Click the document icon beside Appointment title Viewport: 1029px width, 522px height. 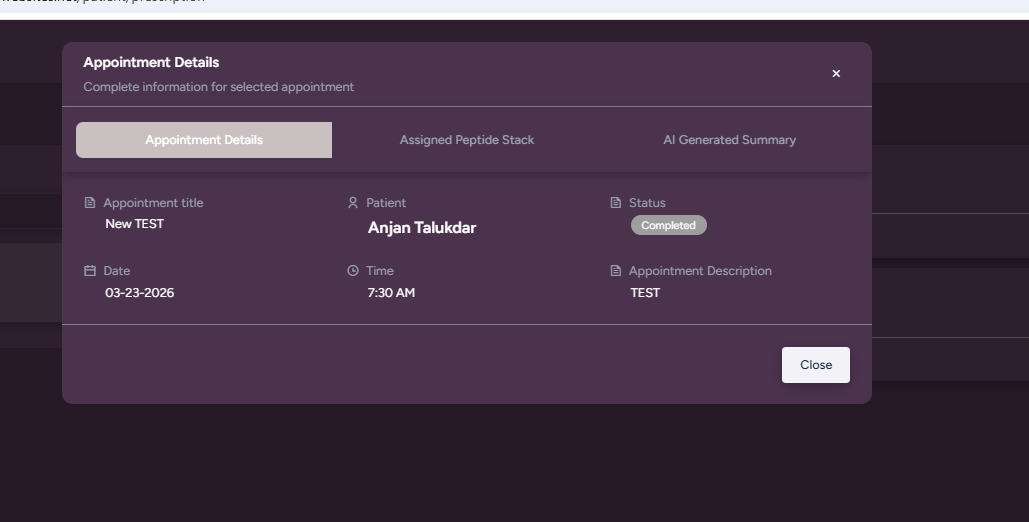[x=90, y=203]
